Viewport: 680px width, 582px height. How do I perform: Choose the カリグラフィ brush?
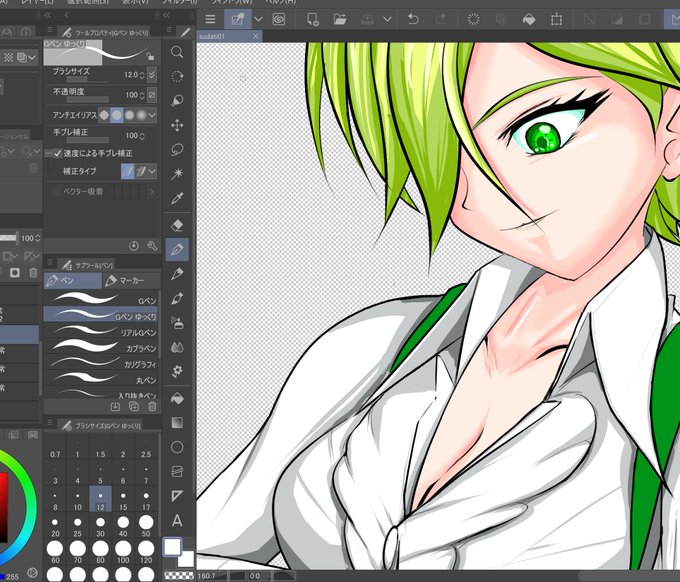click(x=101, y=363)
